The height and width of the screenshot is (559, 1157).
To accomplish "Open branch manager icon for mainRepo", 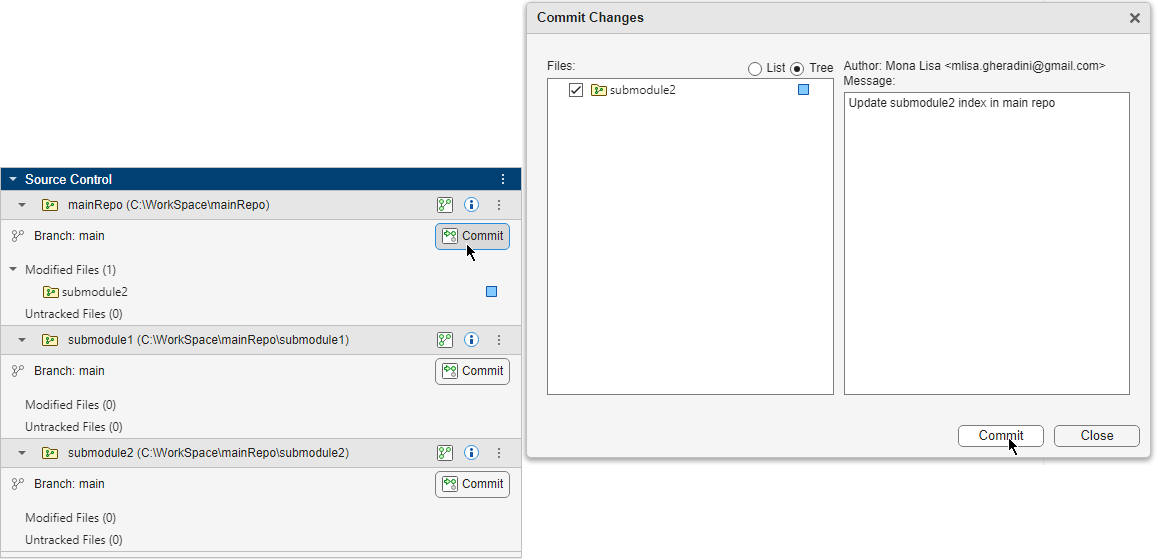I will tap(445, 205).
